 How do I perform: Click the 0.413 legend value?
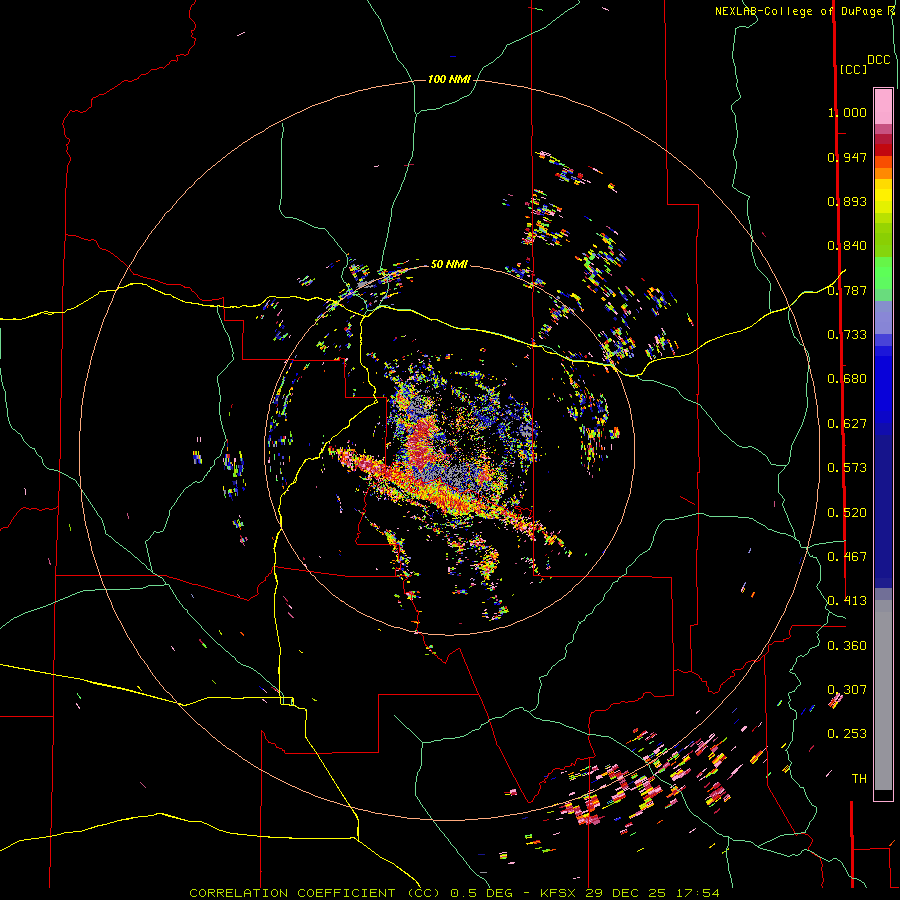coord(847,601)
